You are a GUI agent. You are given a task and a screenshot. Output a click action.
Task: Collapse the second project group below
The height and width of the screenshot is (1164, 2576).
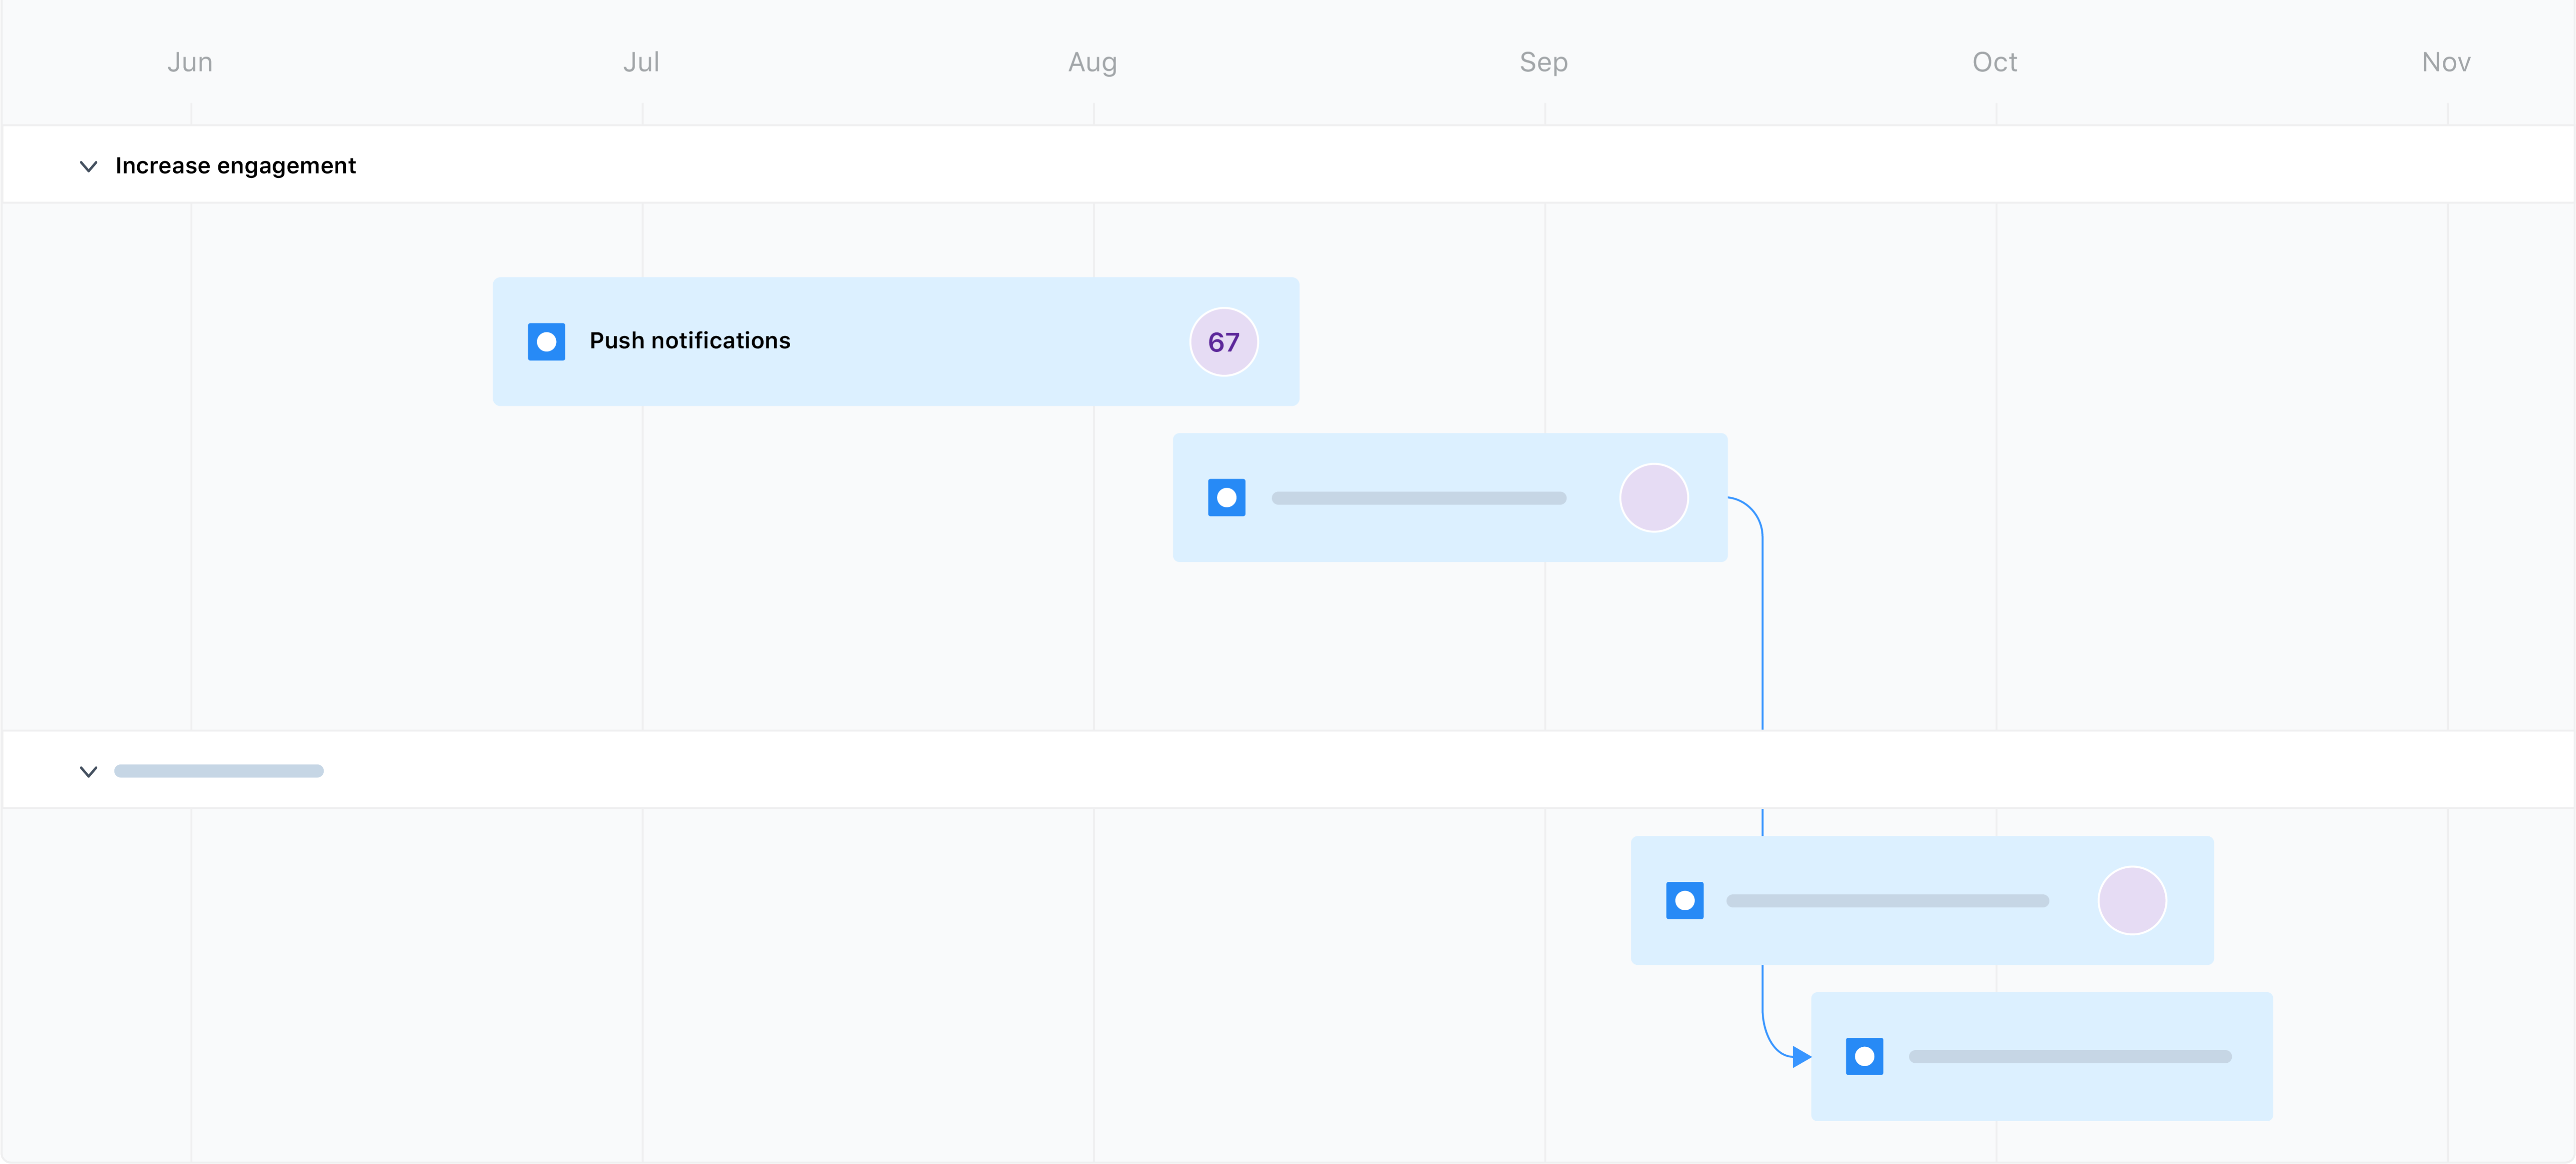(88, 771)
